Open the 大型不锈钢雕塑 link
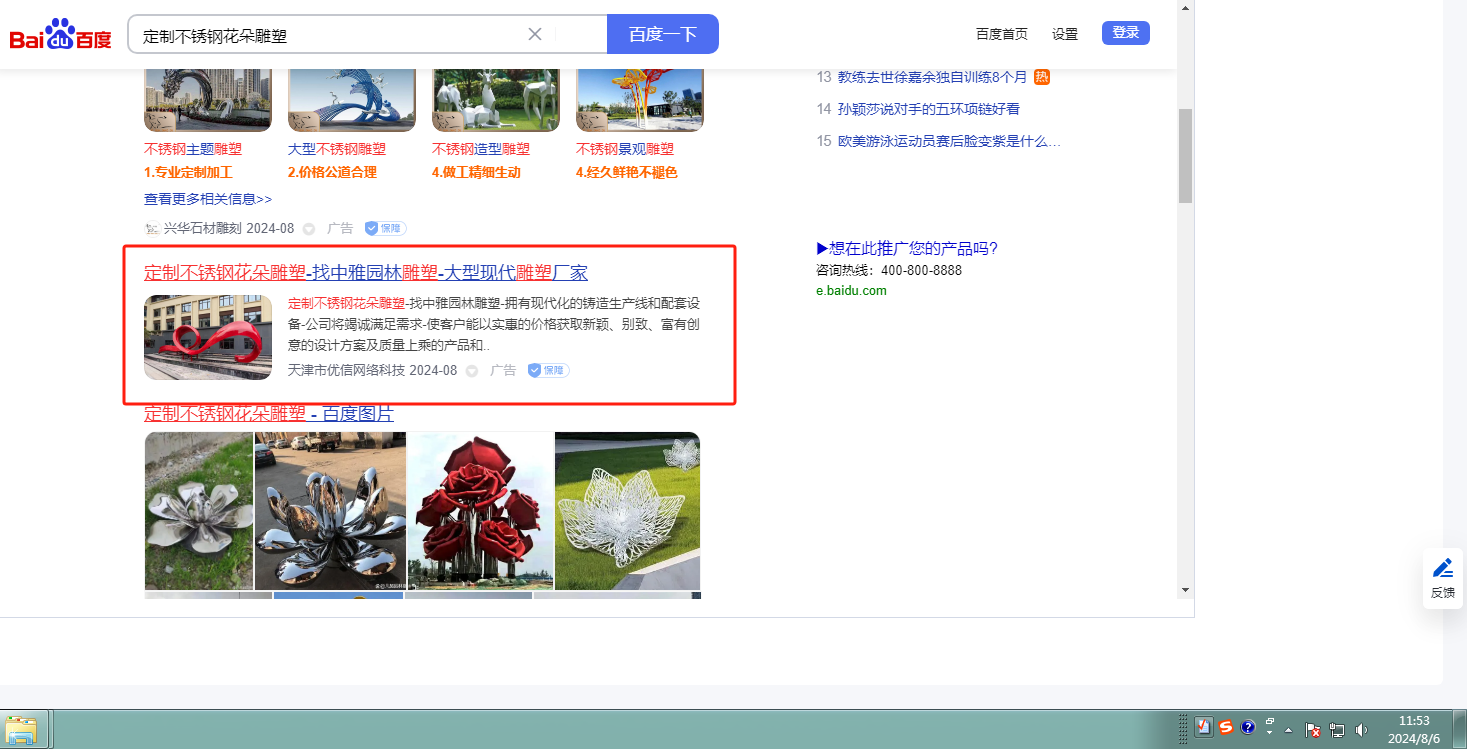This screenshot has width=1467, height=749. click(337, 149)
